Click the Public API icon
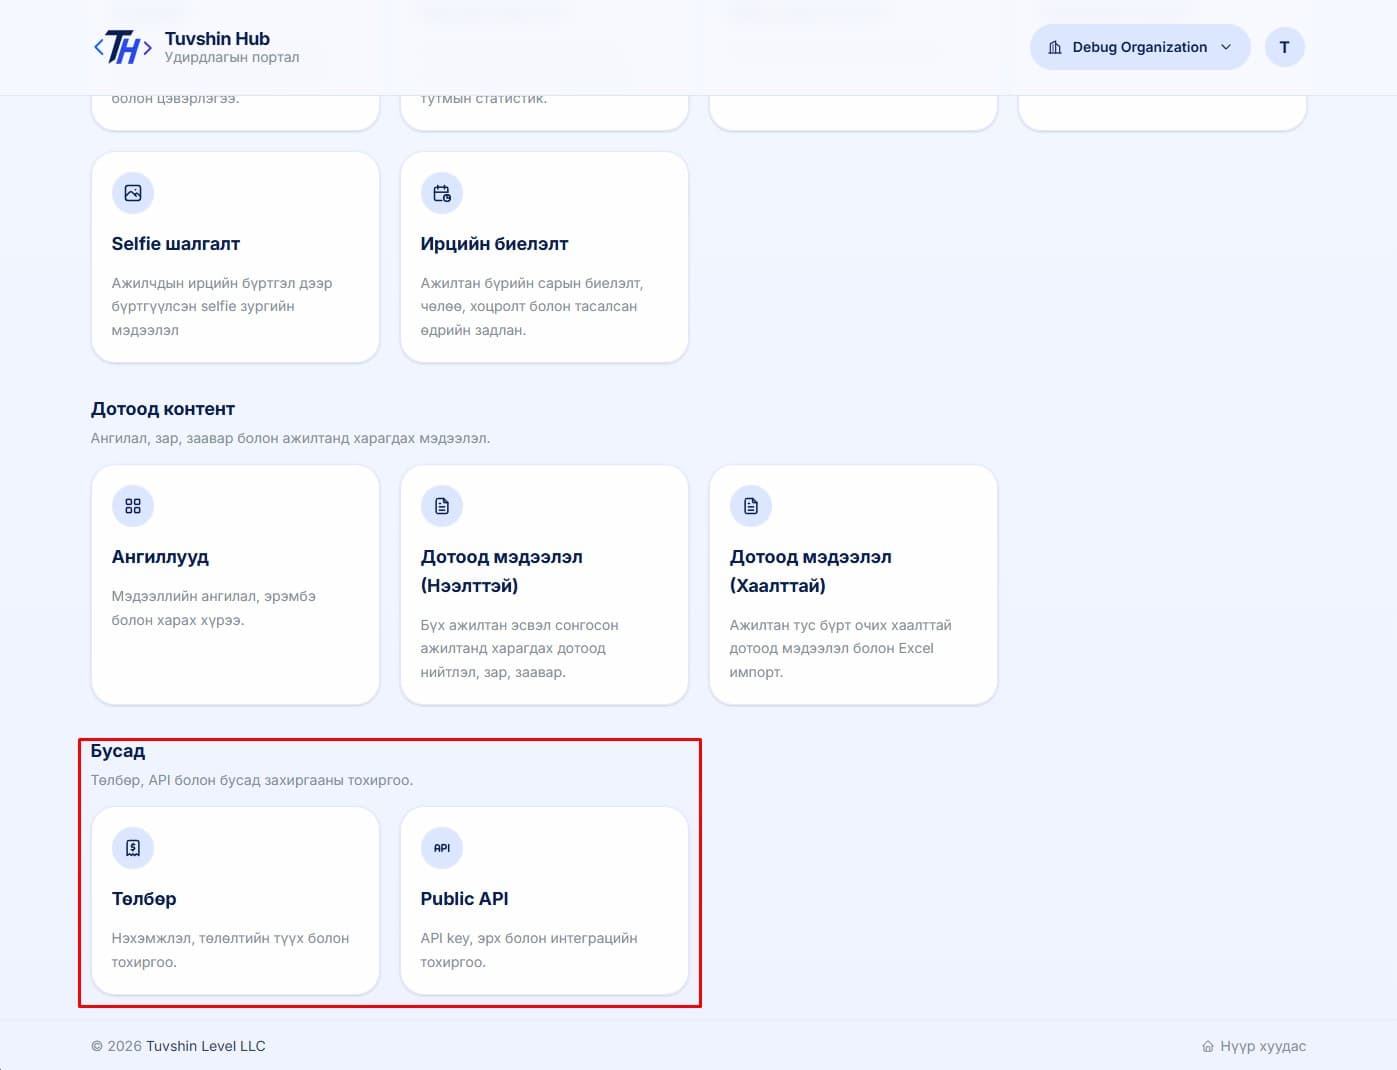Screen dimensions: 1397x1070 442,848
